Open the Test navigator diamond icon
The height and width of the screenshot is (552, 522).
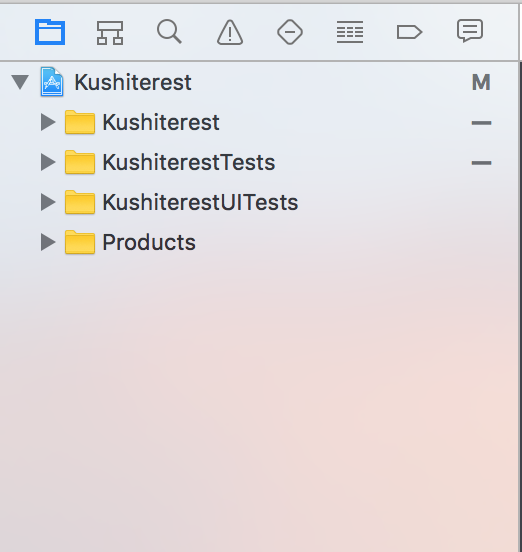click(290, 32)
